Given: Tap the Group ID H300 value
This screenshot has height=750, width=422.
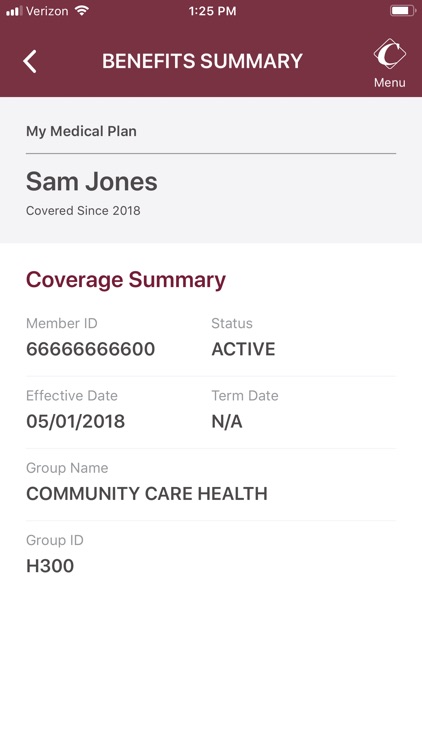Looking at the screenshot, I should (50, 566).
